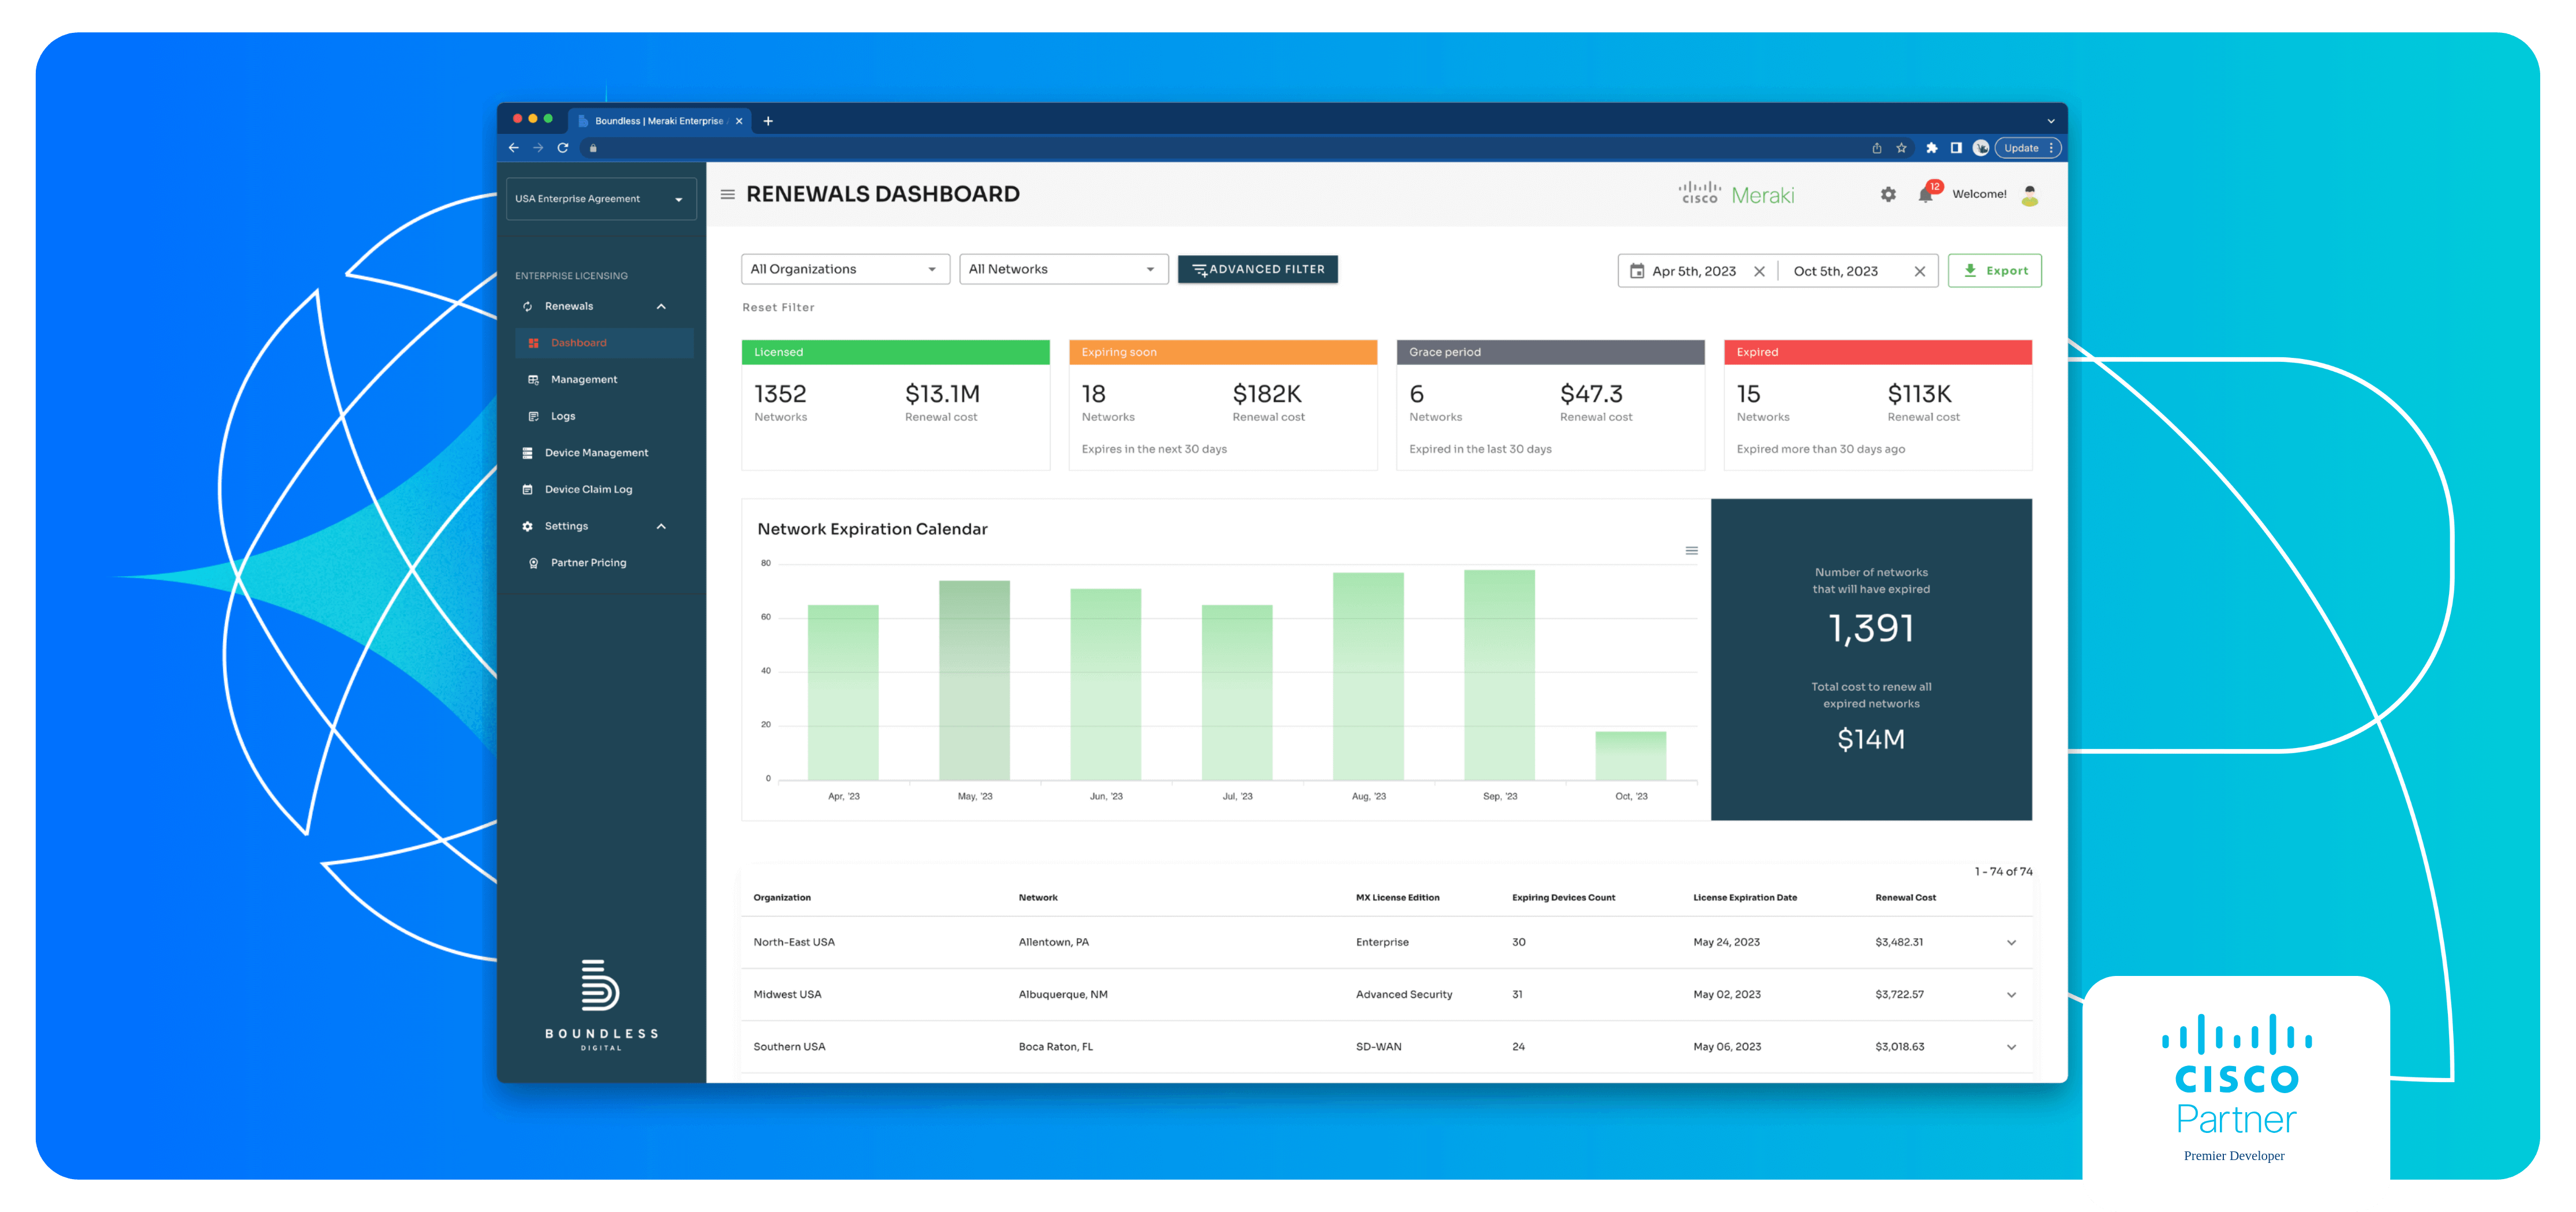The width and height of the screenshot is (2576, 1212).
Task: Open the All Organizations dropdown
Action: point(845,268)
